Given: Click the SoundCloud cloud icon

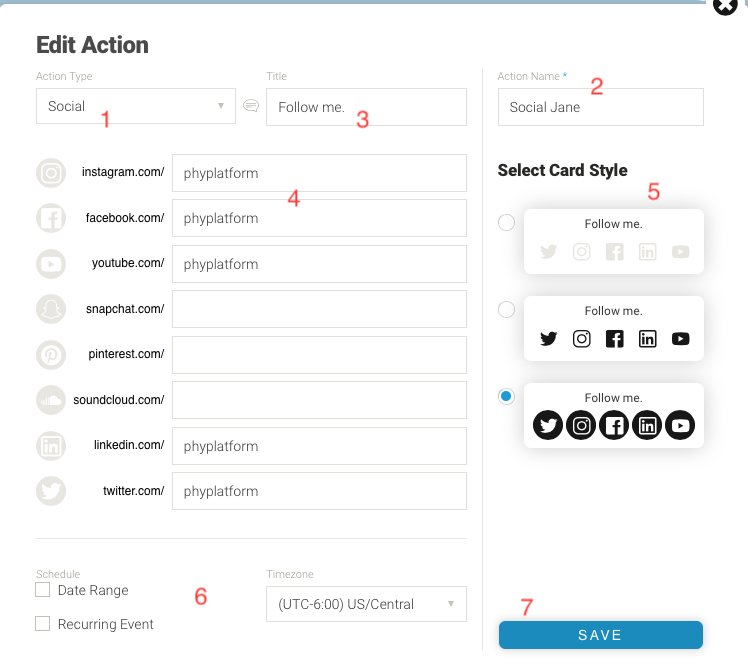Looking at the screenshot, I should pyautogui.click(x=51, y=400).
